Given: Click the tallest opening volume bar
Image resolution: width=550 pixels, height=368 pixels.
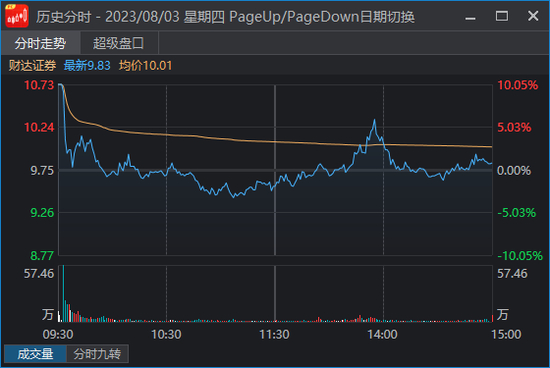Looking at the screenshot, I should [63, 294].
